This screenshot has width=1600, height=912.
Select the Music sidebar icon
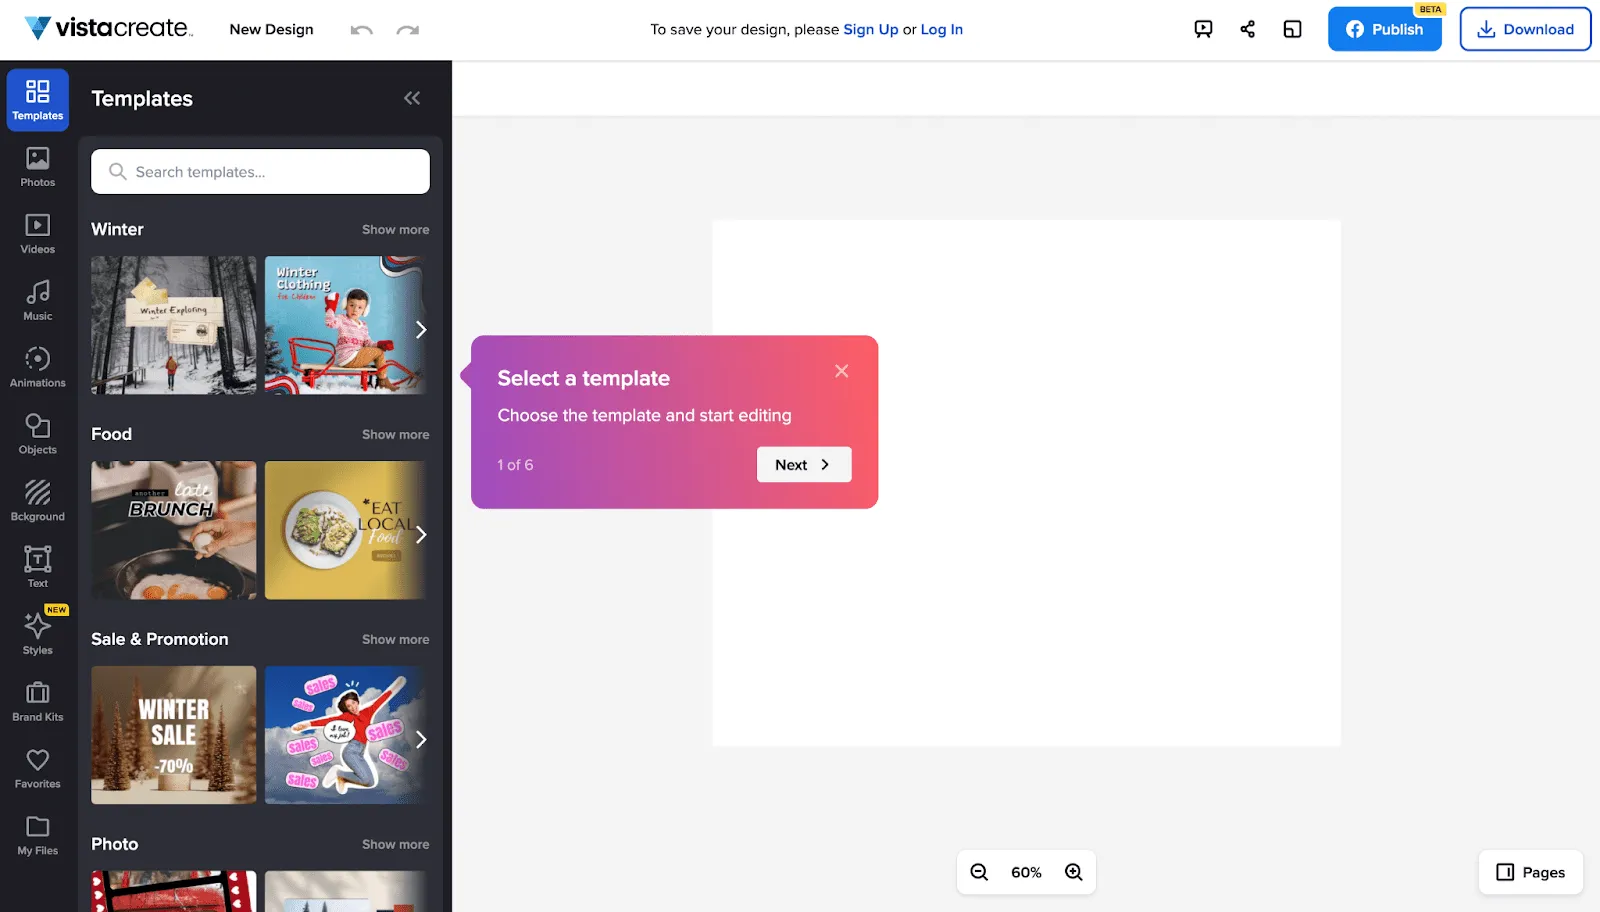pos(38,301)
